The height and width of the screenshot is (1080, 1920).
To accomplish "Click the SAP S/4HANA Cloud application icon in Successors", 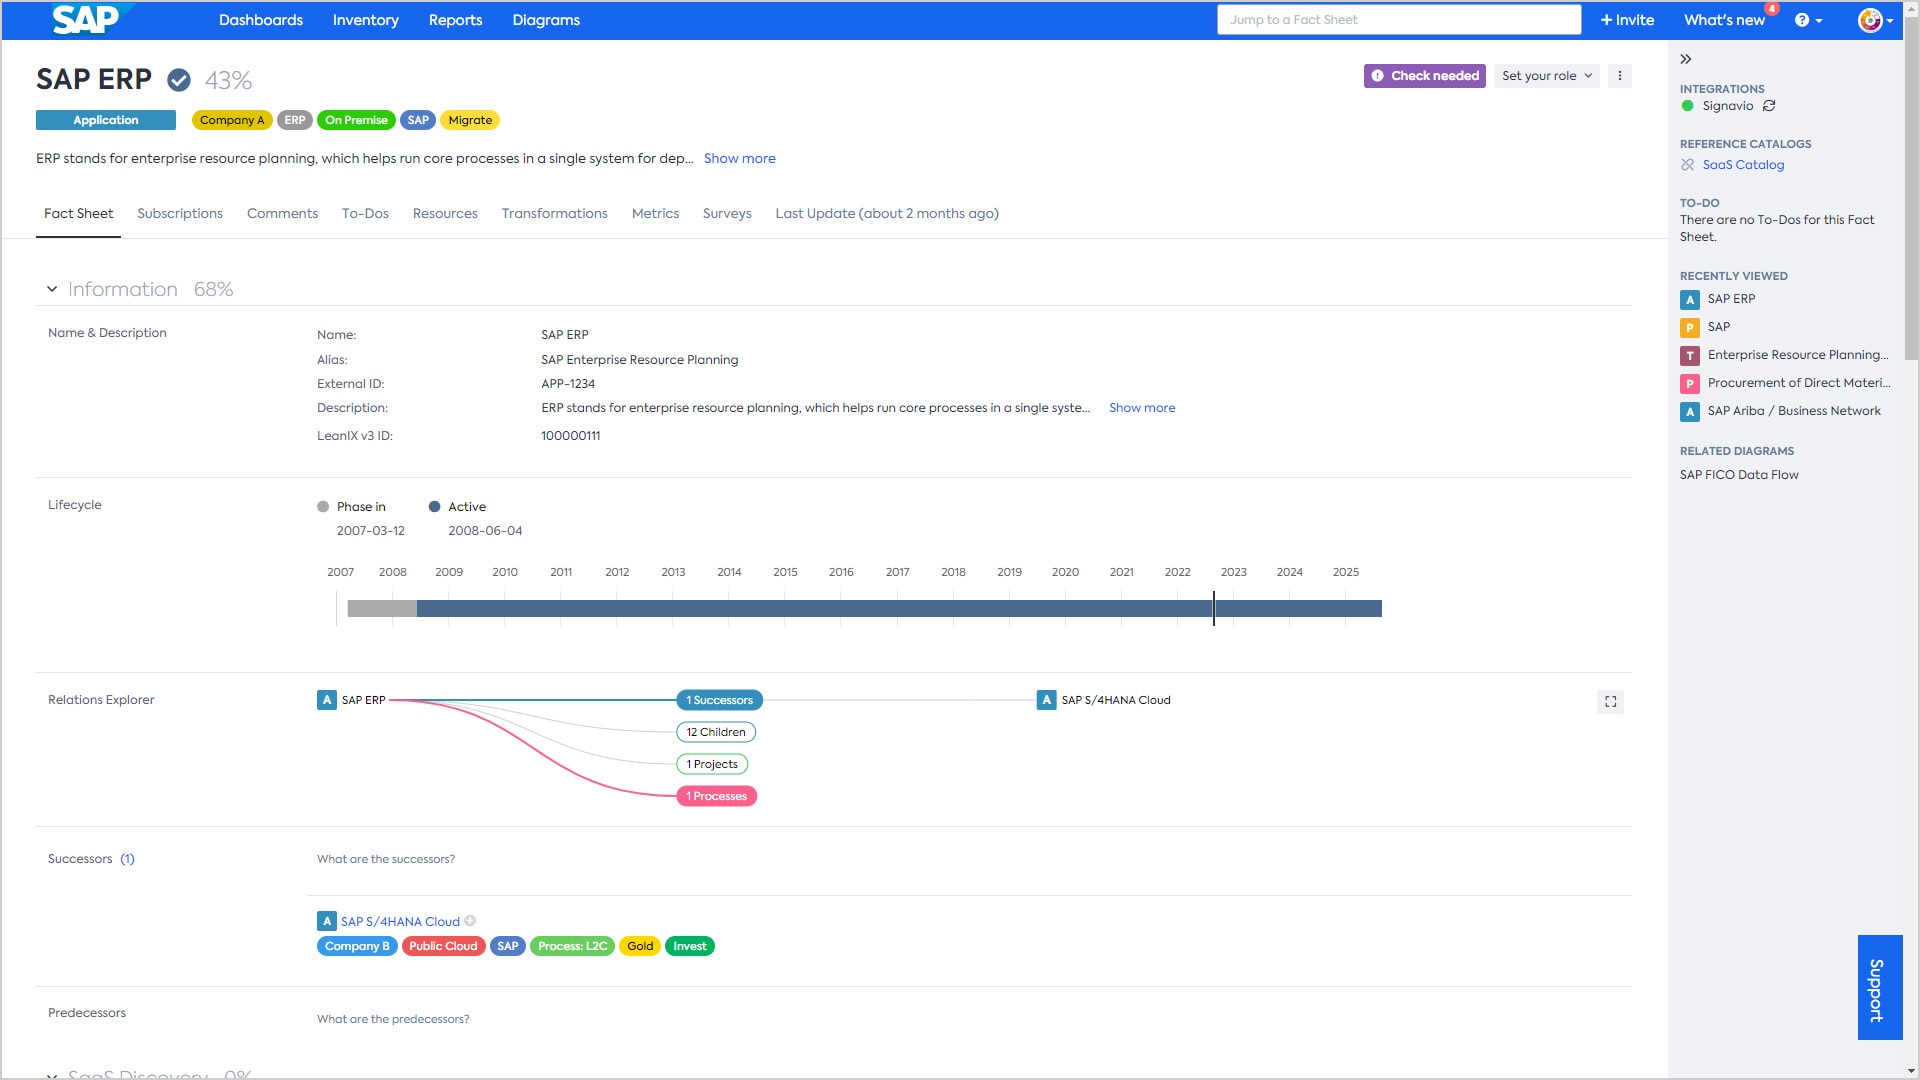I will [x=326, y=921].
